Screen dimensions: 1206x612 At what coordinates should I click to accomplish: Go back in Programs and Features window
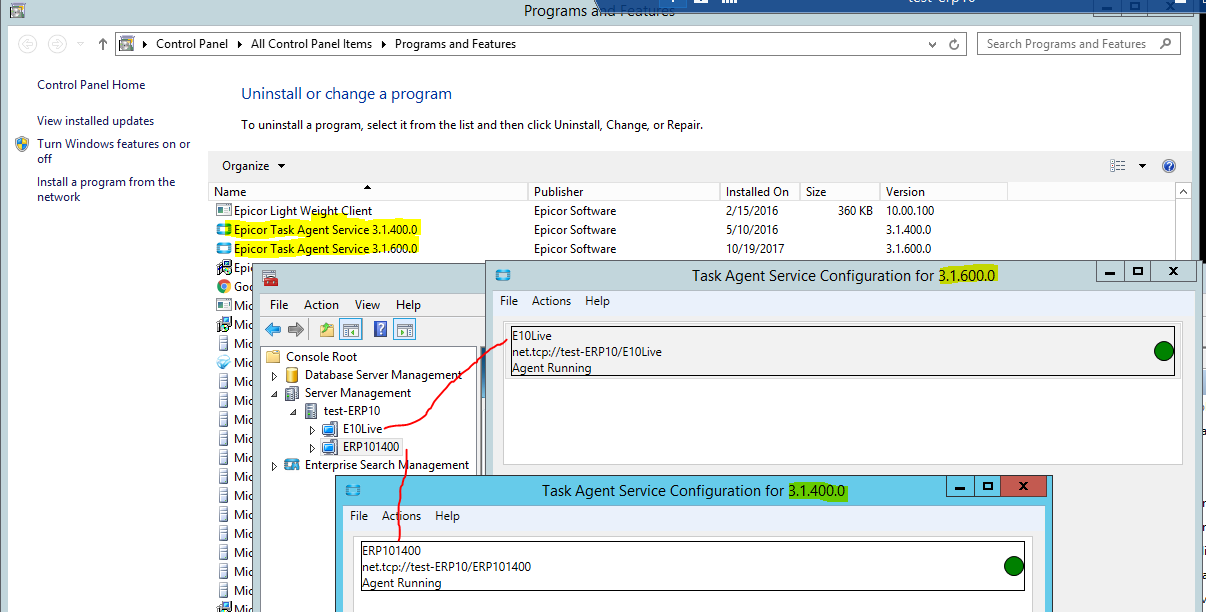pos(28,44)
